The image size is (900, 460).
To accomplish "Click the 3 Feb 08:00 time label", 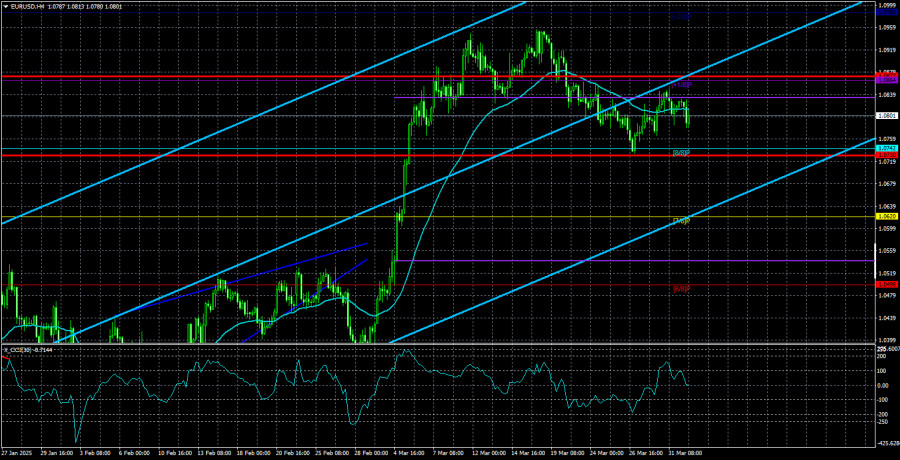I will (x=94, y=453).
